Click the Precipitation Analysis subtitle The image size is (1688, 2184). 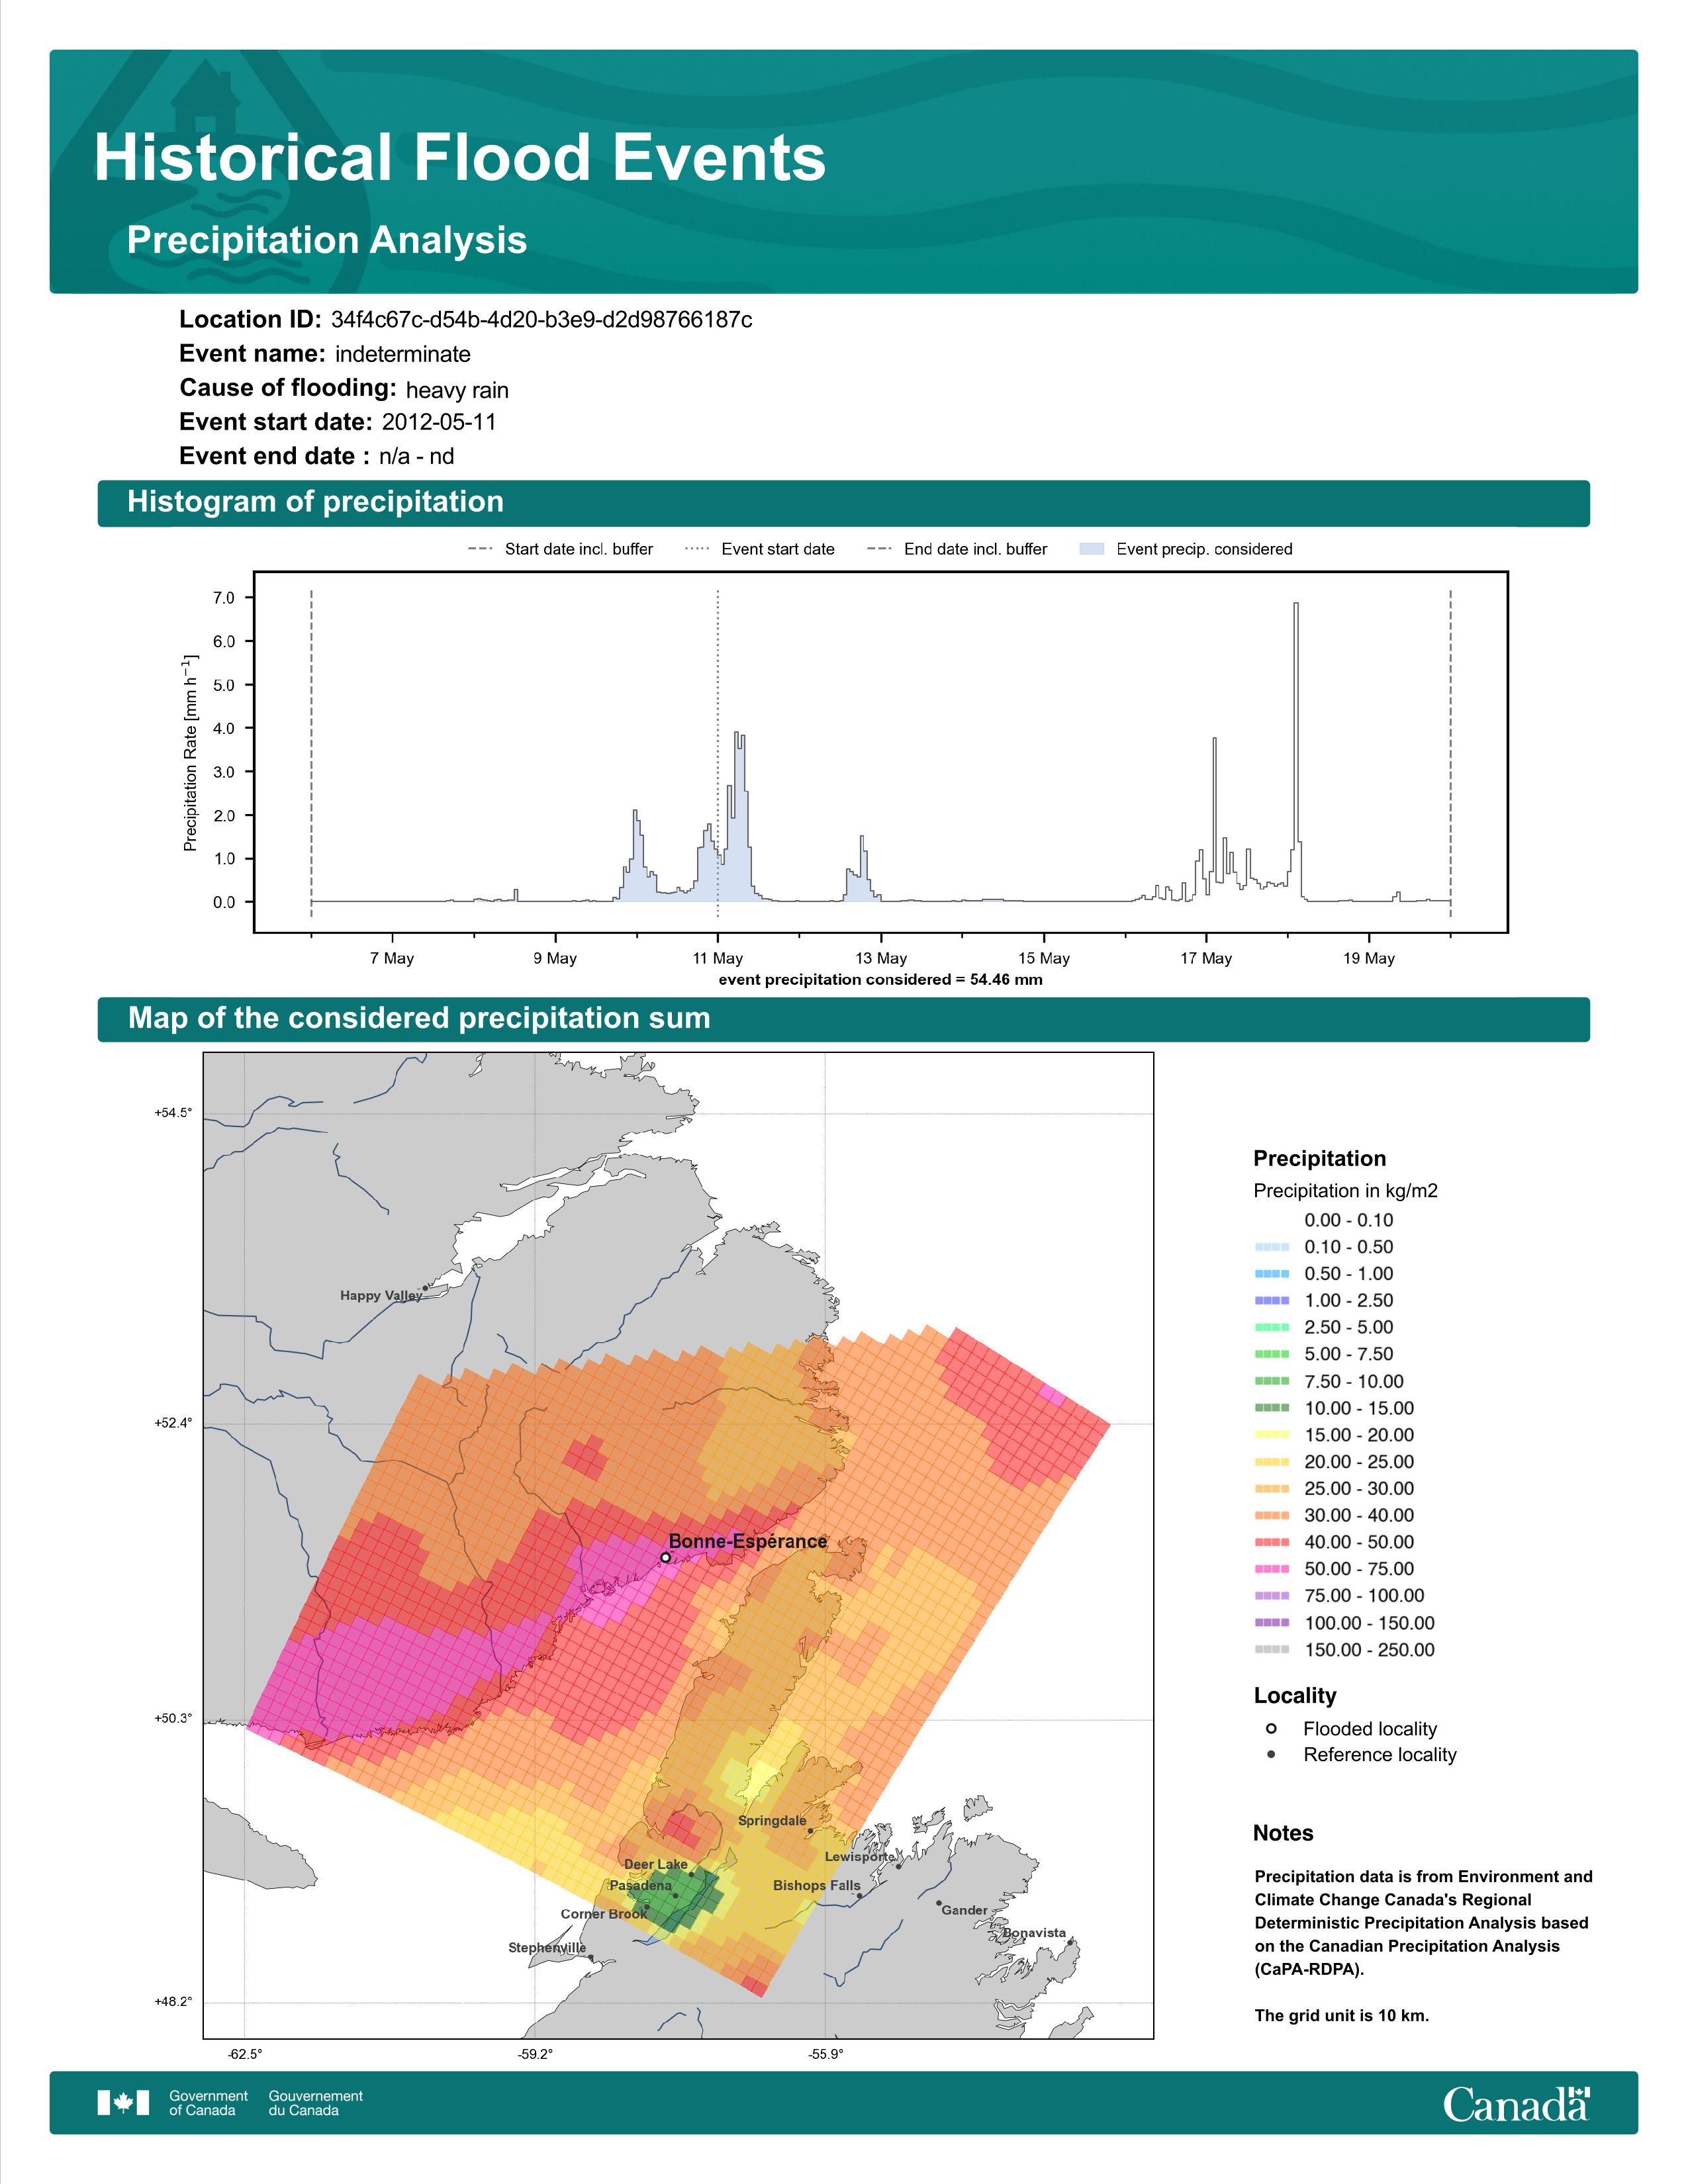327,240
